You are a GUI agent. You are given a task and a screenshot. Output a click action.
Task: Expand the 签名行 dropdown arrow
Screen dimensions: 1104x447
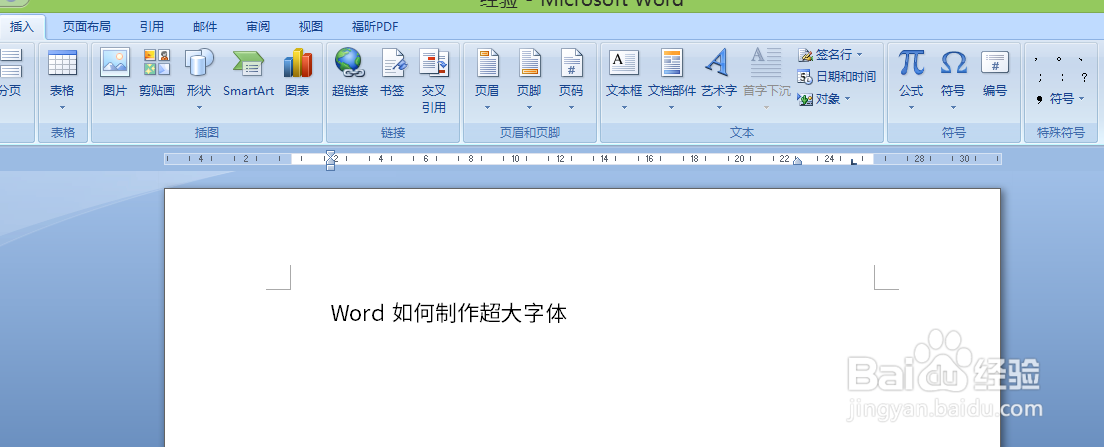[859, 55]
